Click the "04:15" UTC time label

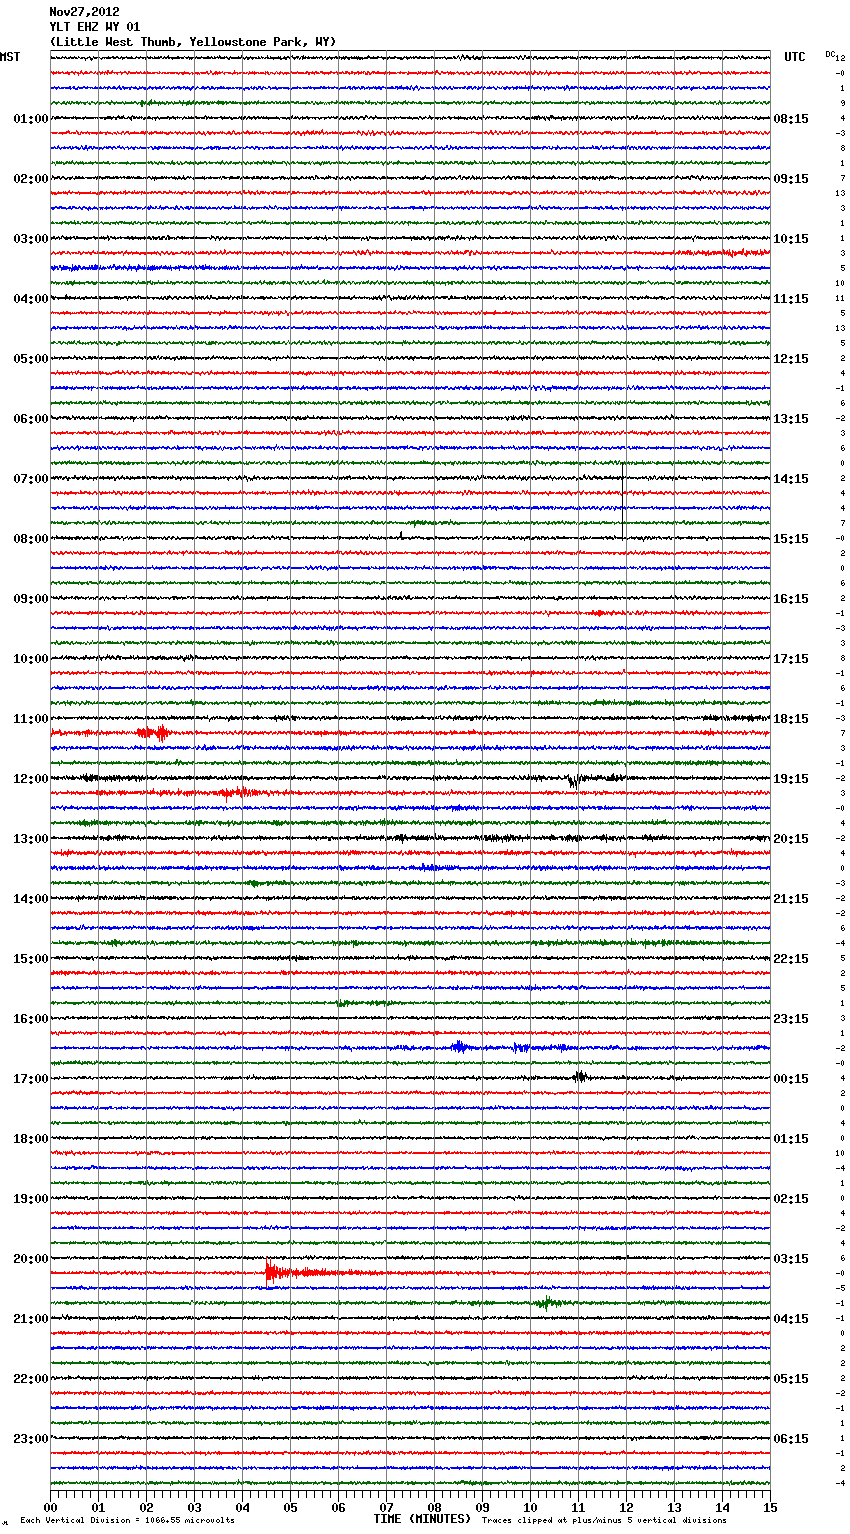[x=791, y=1319]
